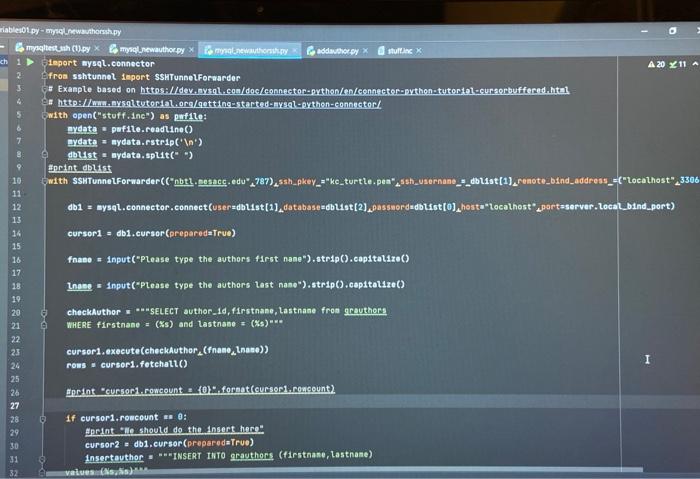Click the green typo checkmark showing 11

[673, 64]
